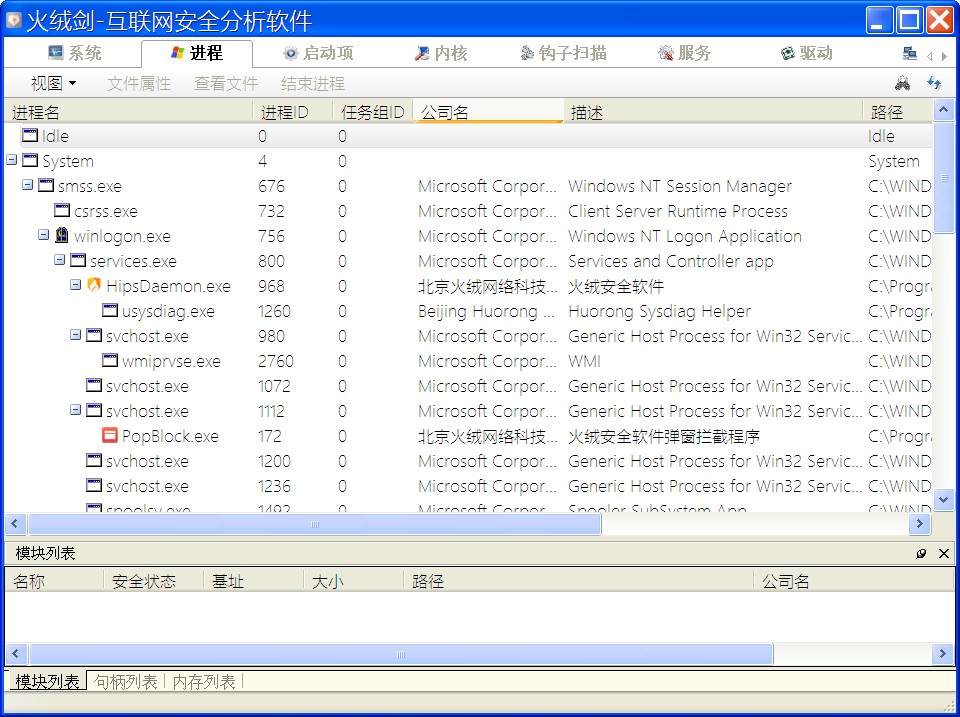Collapse the smss.exe tree node

28,184
